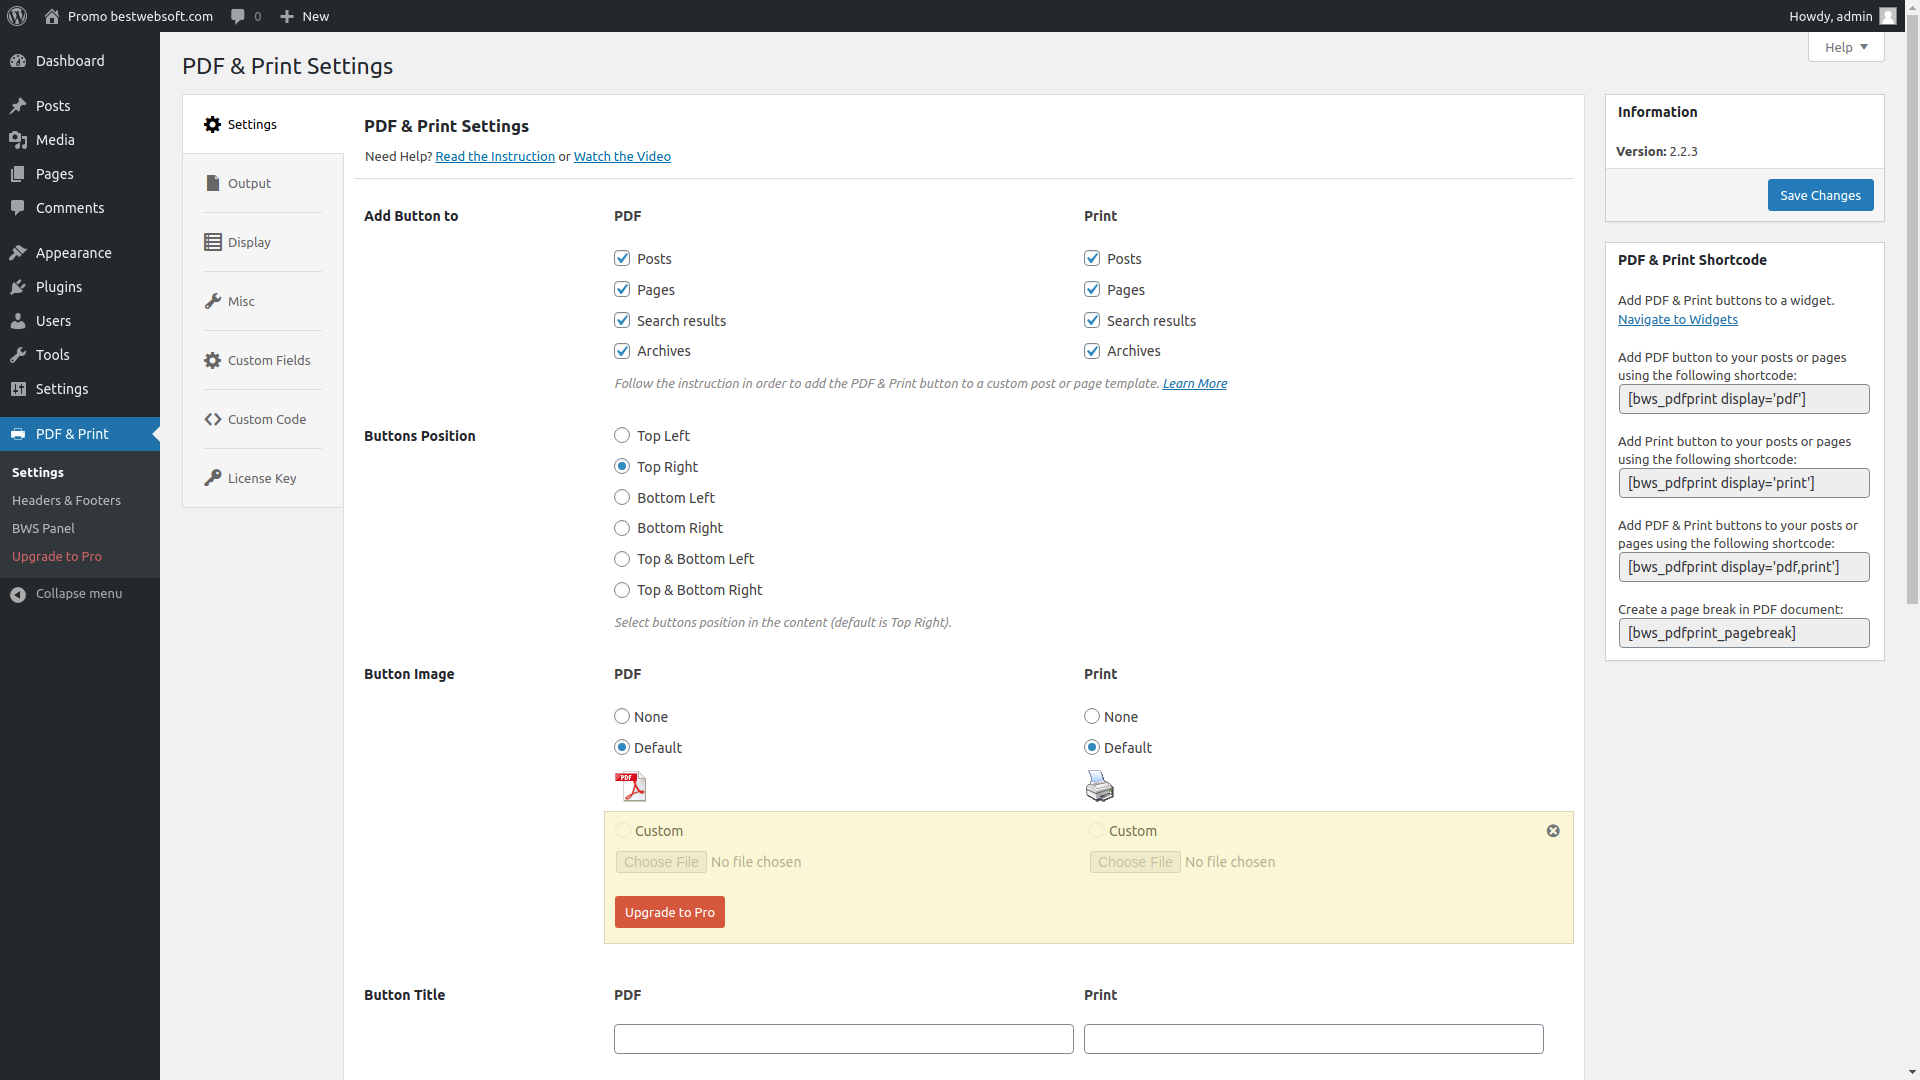Select the Bottom Left buttons position
This screenshot has width=1920, height=1080.
click(621, 497)
